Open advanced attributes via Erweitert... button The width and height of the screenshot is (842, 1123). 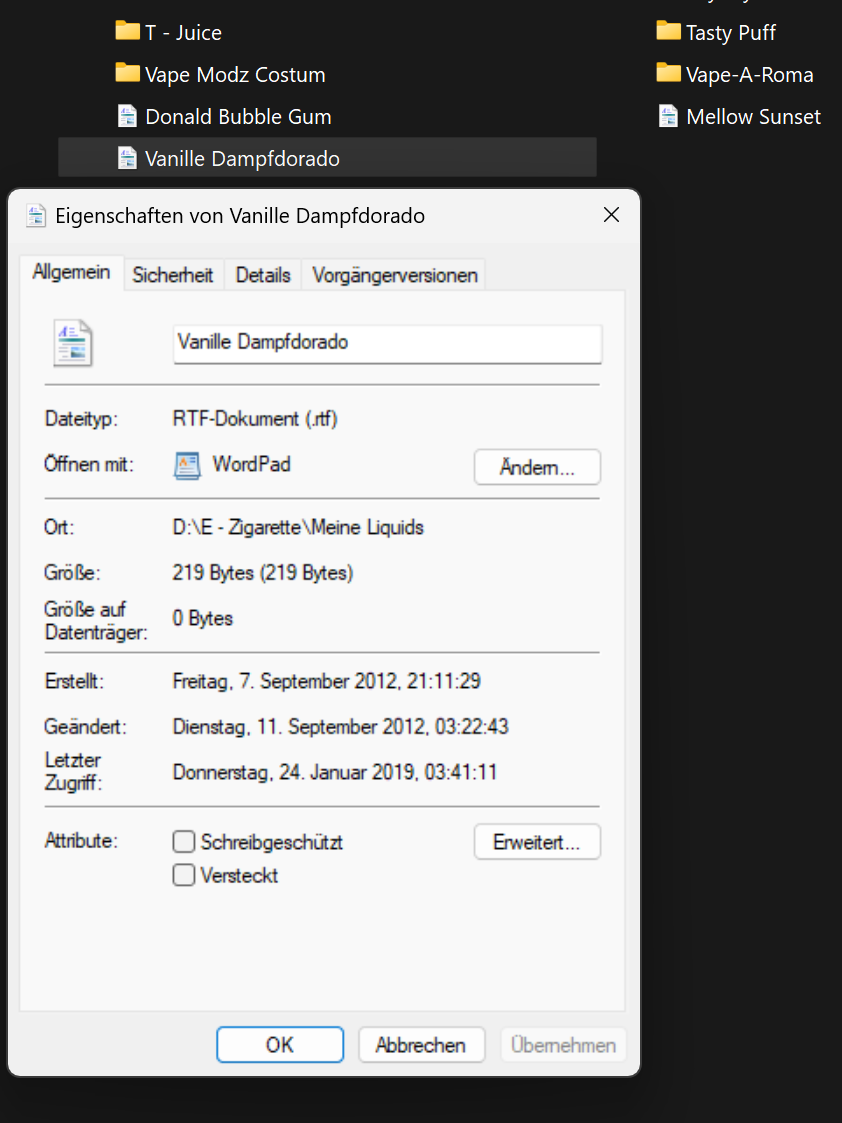click(537, 842)
